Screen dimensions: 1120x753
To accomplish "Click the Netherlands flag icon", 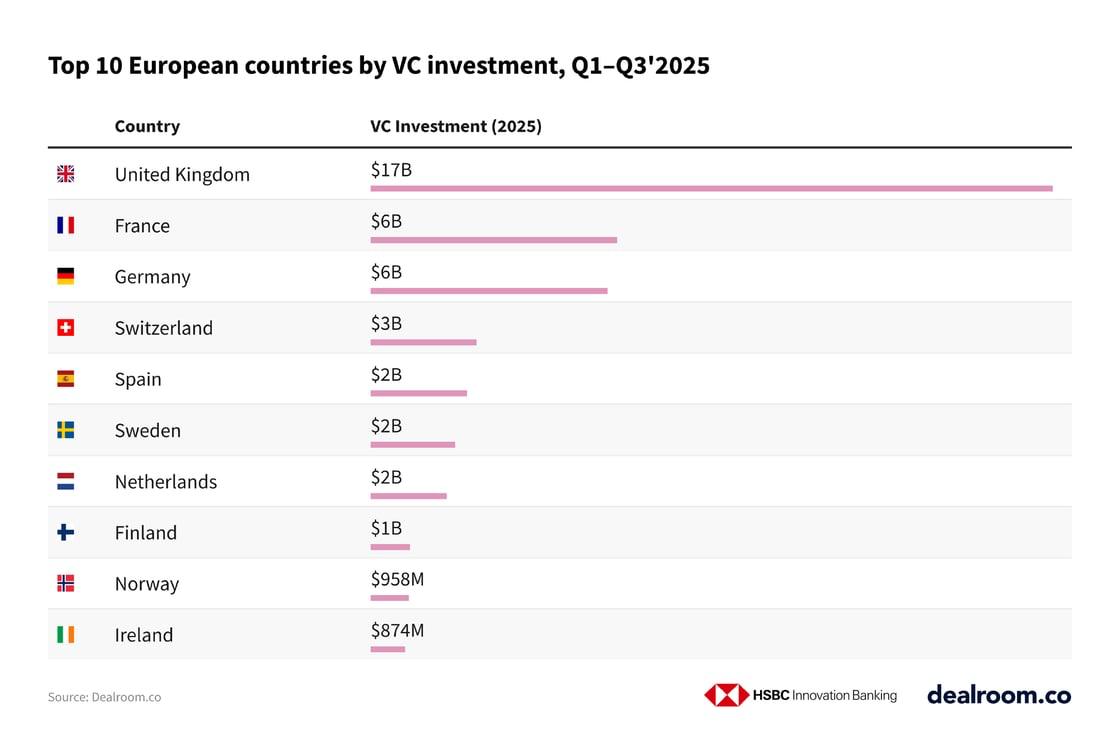I will click(x=66, y=482).
